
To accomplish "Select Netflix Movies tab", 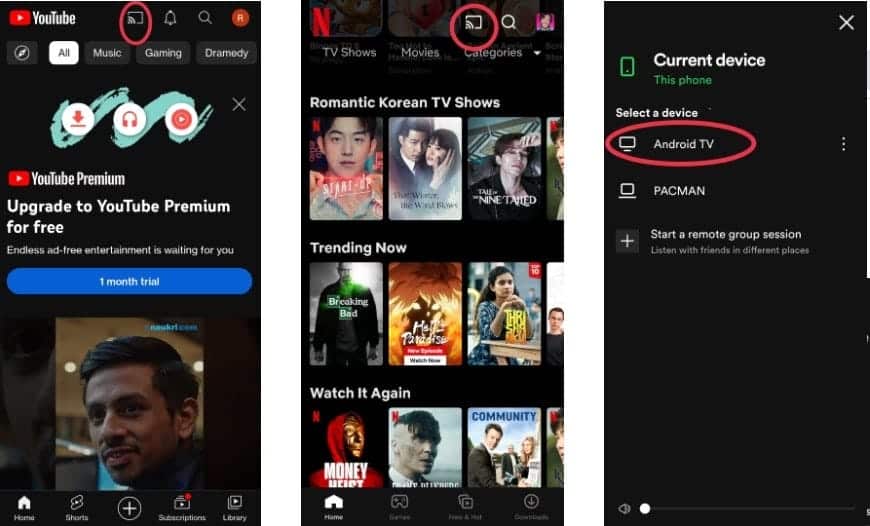I will pyautogui.click(x=420, y=52).
